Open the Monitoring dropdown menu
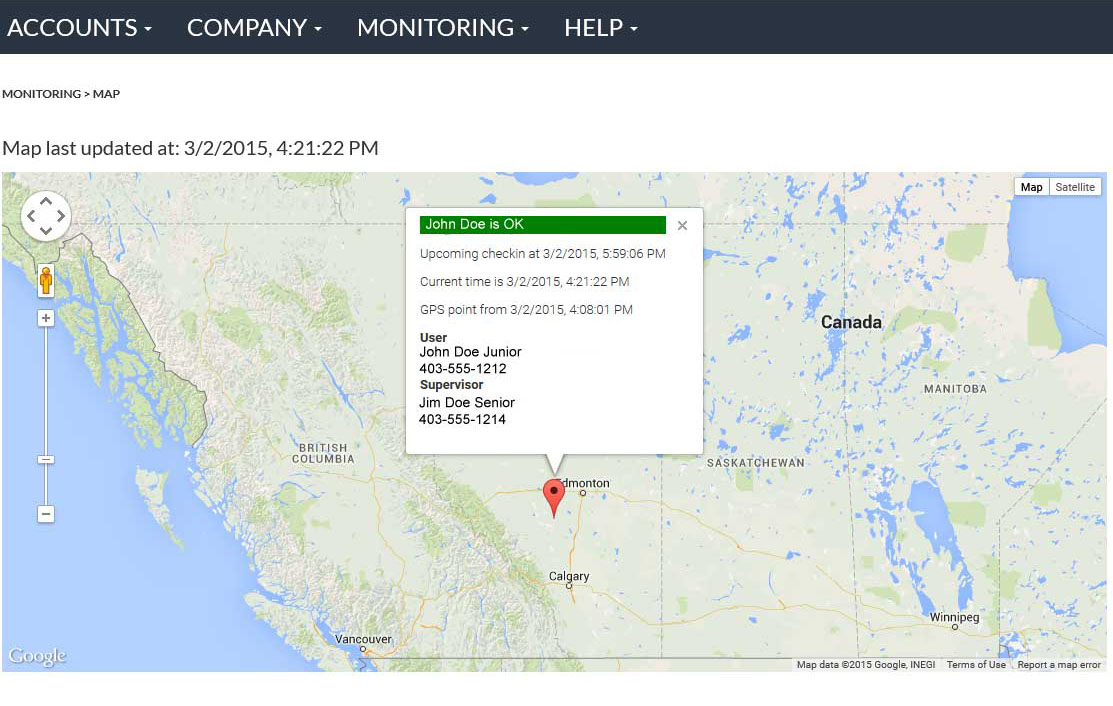Screen dimensions: 1113x706 [442, 27]
